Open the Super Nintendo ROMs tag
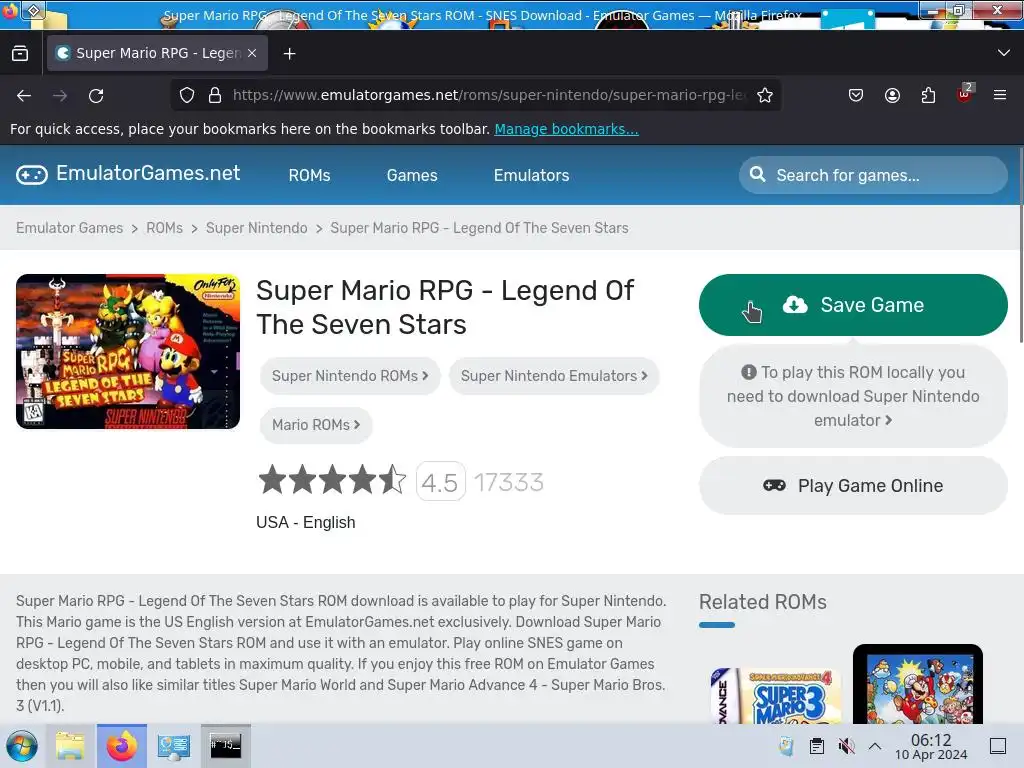Viewport: 1024px width, 768px height. pos(350,376)
